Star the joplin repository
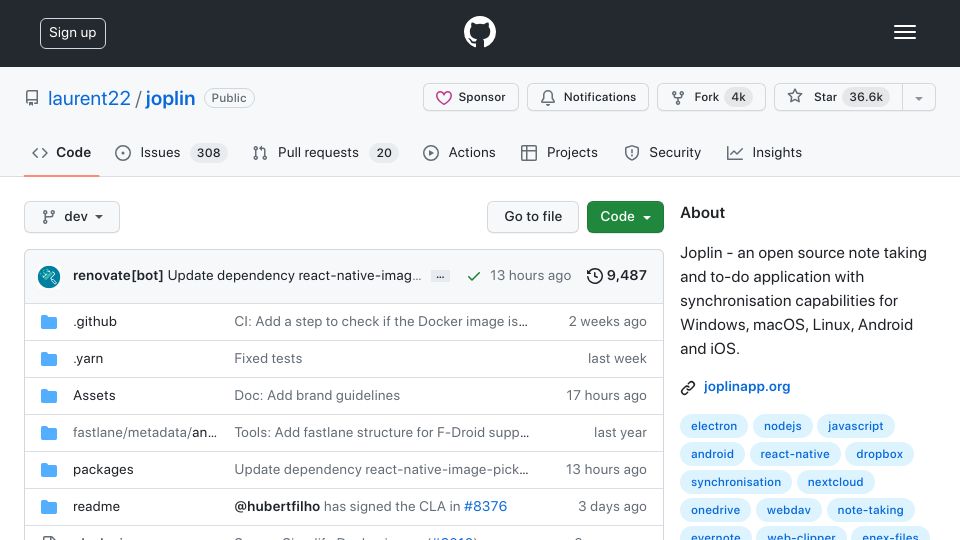The image size is (960, 540). 839,97
